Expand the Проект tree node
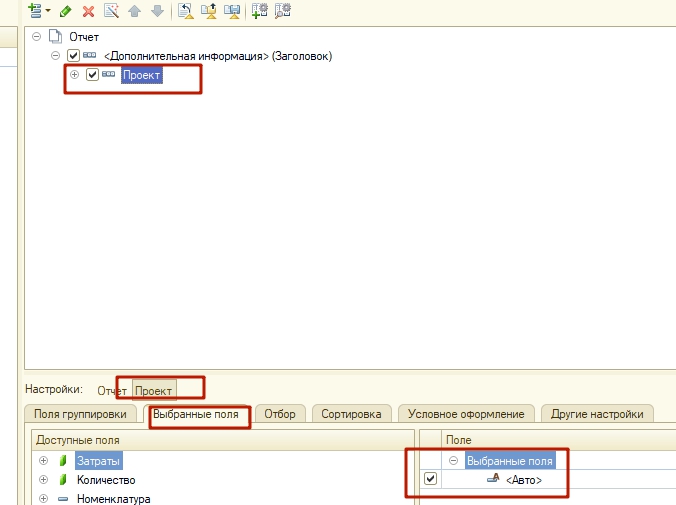 pyautogui.click(x=74, y=75)
